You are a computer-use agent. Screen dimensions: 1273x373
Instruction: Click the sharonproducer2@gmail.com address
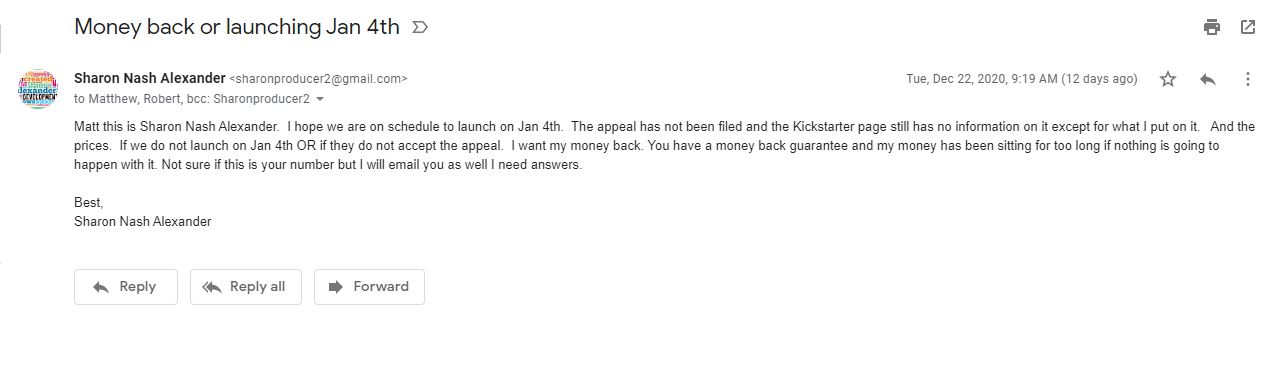tap(319, 79)
